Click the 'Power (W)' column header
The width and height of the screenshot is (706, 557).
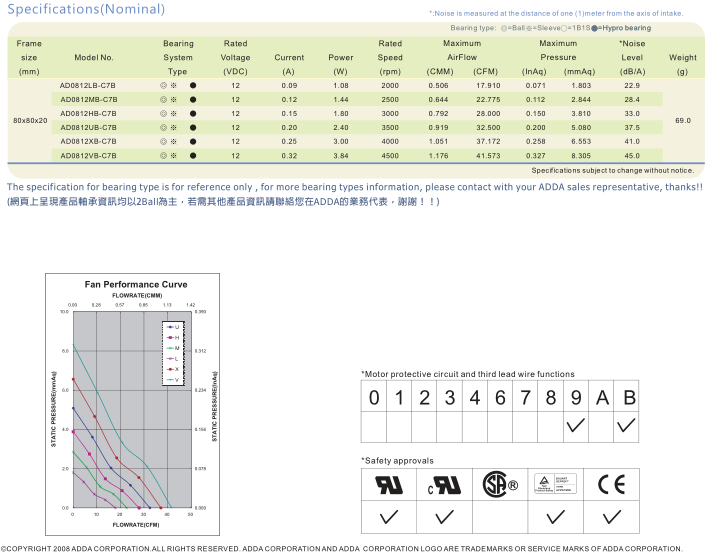coord(341,64)
